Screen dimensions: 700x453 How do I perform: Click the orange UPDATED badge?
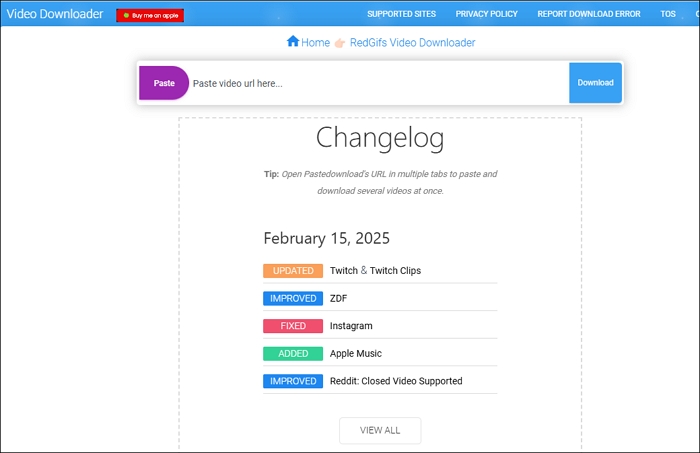(293, 271)
